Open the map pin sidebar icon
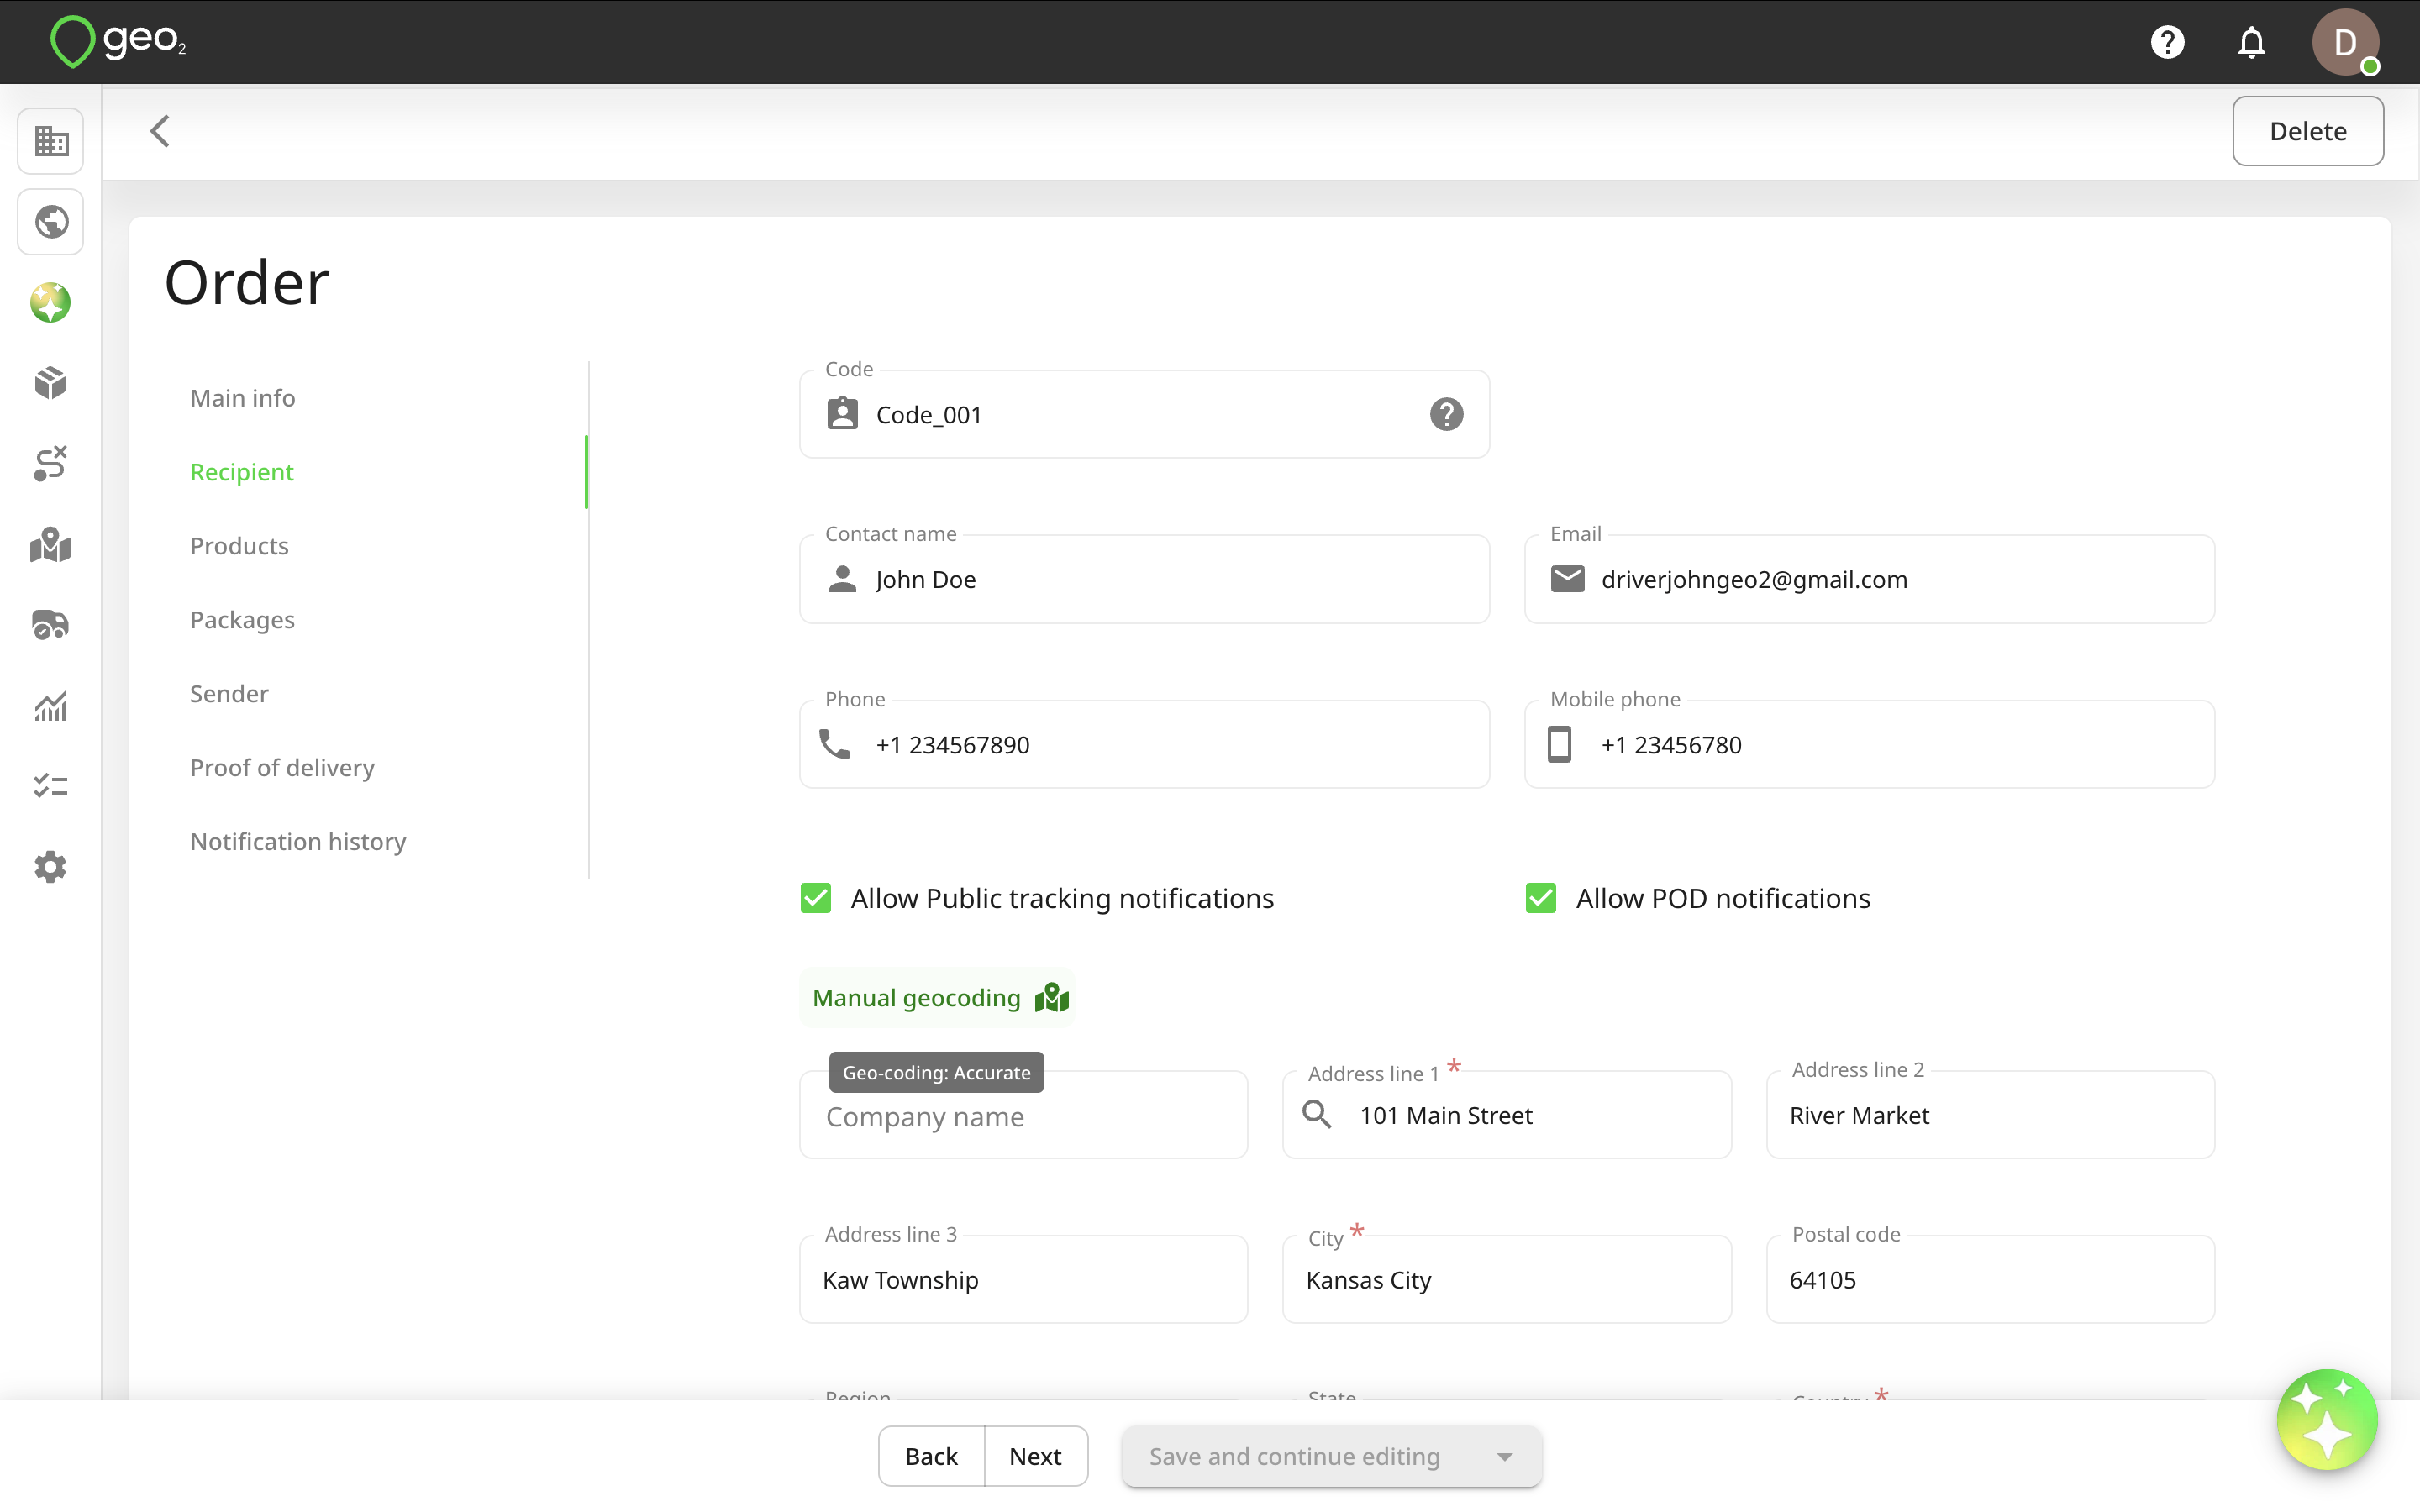2420x1512 pixels. pyautogui.click(x=50, y=545)
